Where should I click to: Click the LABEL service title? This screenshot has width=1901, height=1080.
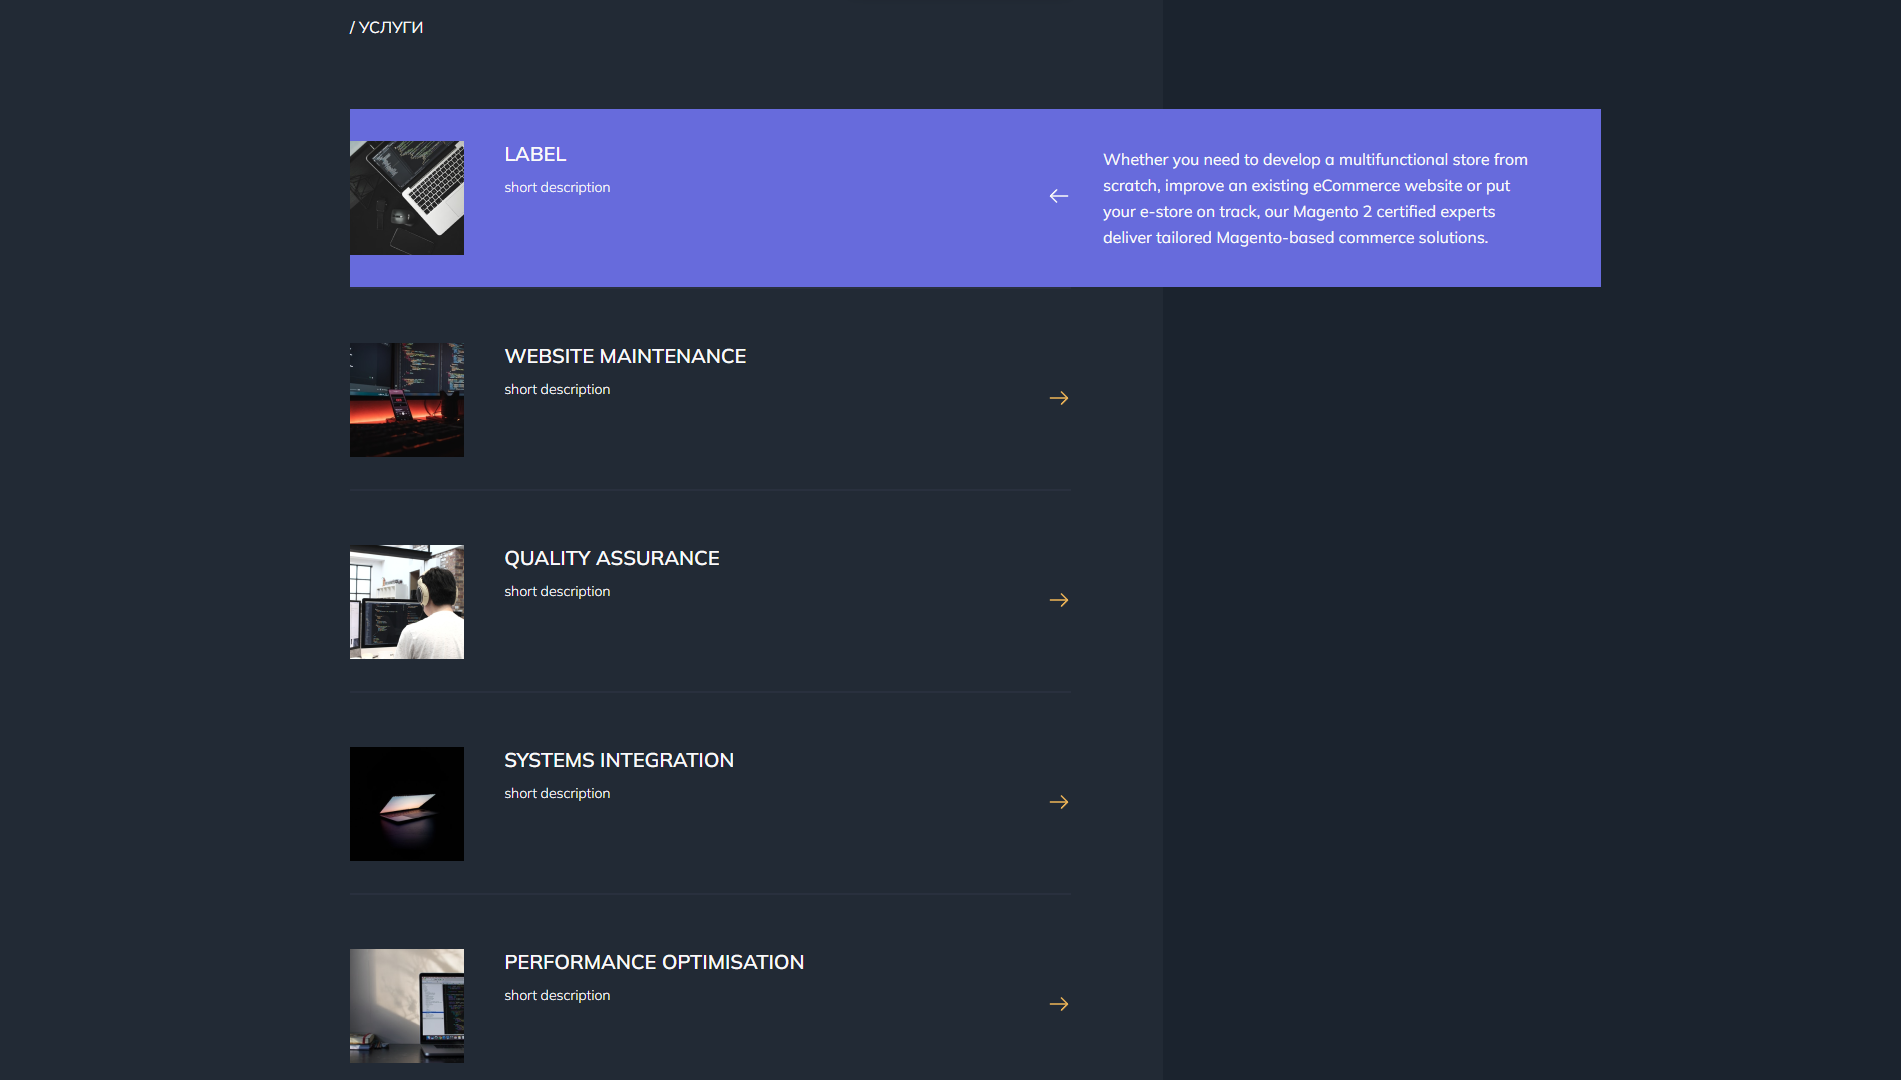pos(535,154)
